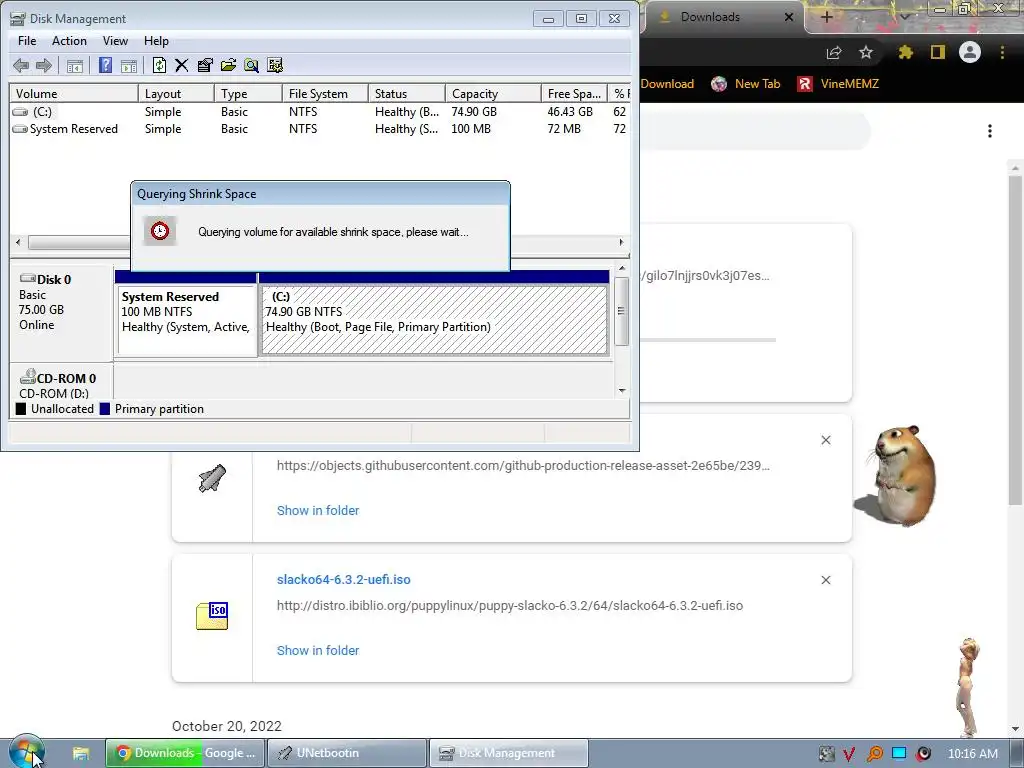Image resolution: width=1024 pixels, height=768 pixels.
Task: Open Chrome extensions puzzle icon
Action: [905, 52]
